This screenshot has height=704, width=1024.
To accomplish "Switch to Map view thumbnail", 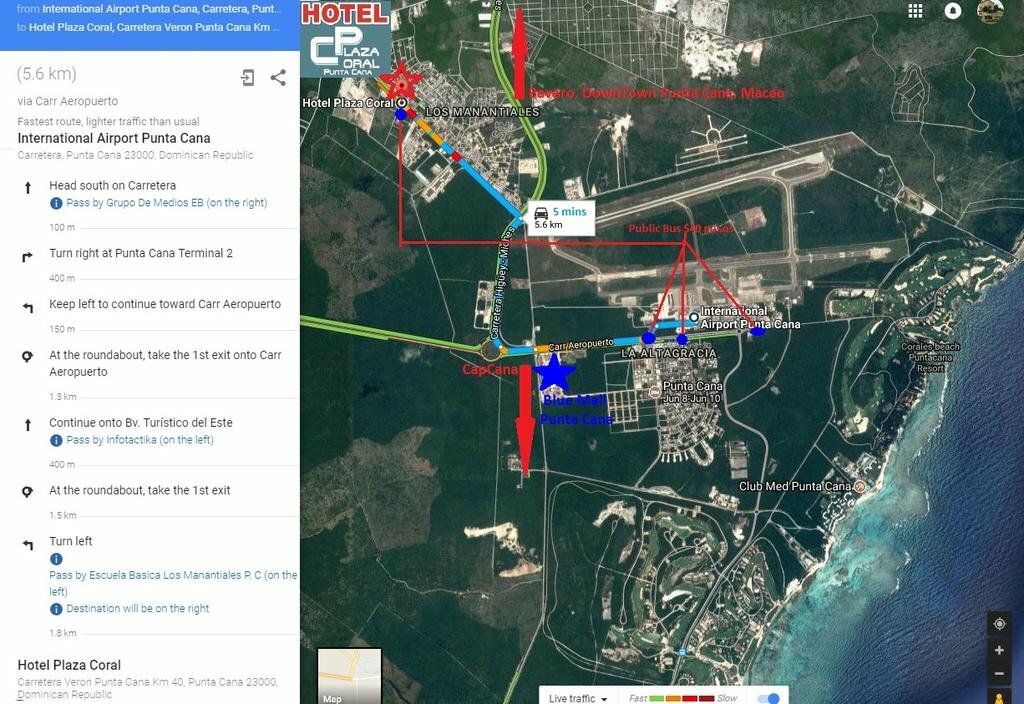I will click(x=349, y=676).
